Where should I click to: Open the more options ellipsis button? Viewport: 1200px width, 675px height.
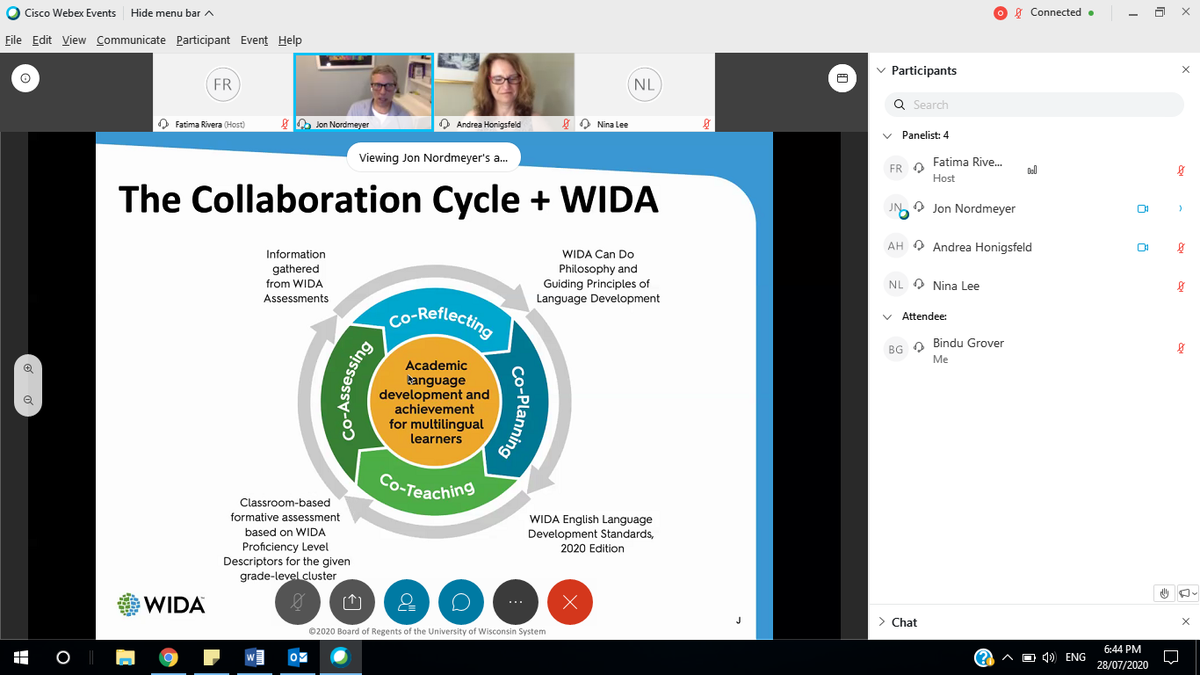point(516,602)
